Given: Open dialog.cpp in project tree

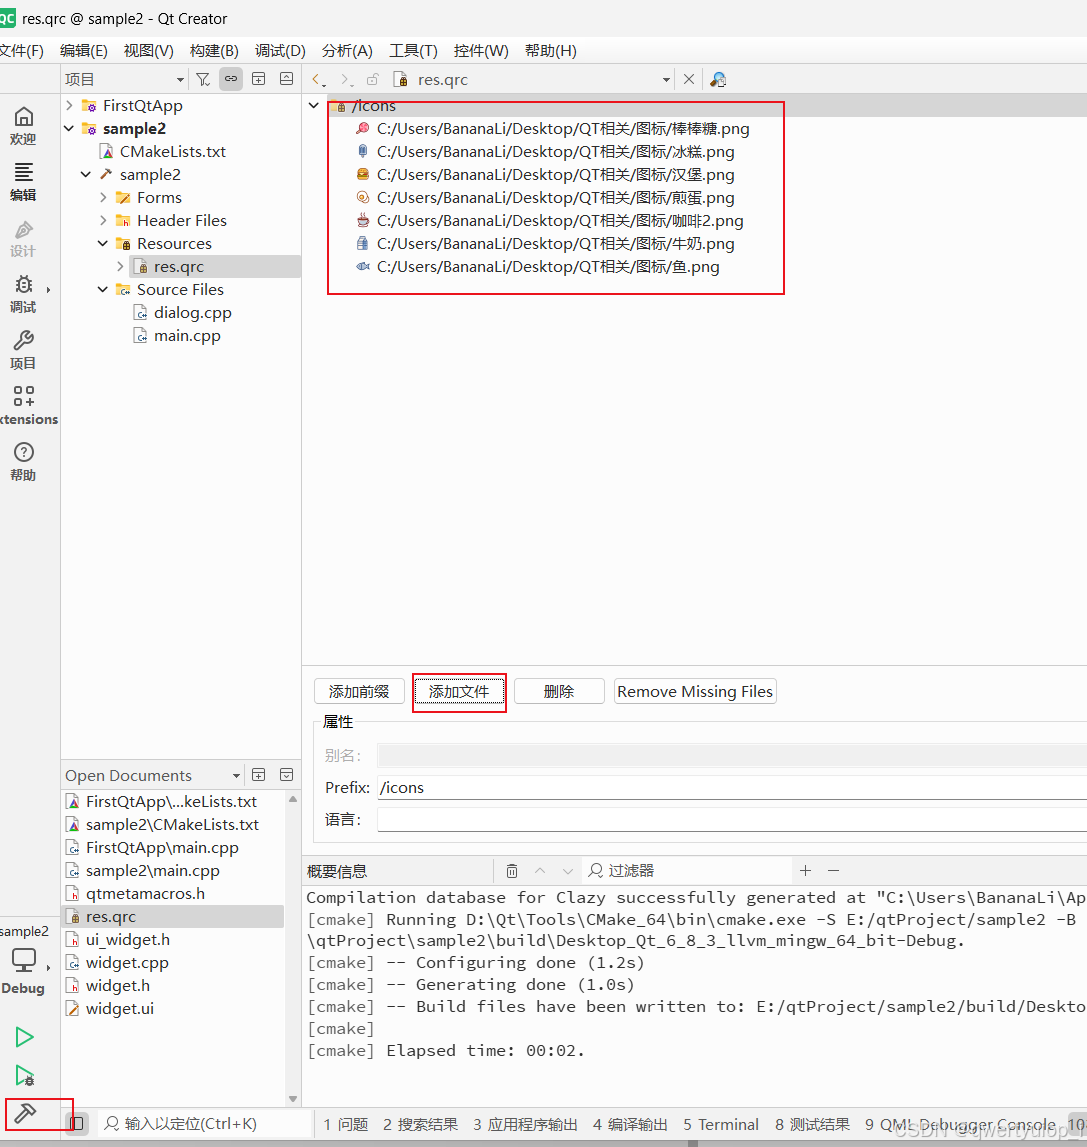Looking at the screenshot, I should 192,313.
